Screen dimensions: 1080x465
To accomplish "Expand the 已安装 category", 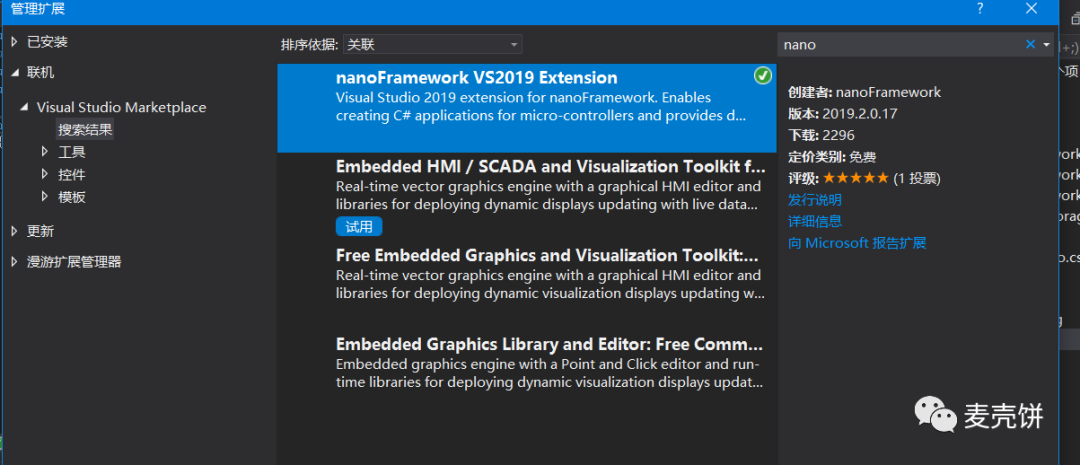I will [x=15, y=42].
